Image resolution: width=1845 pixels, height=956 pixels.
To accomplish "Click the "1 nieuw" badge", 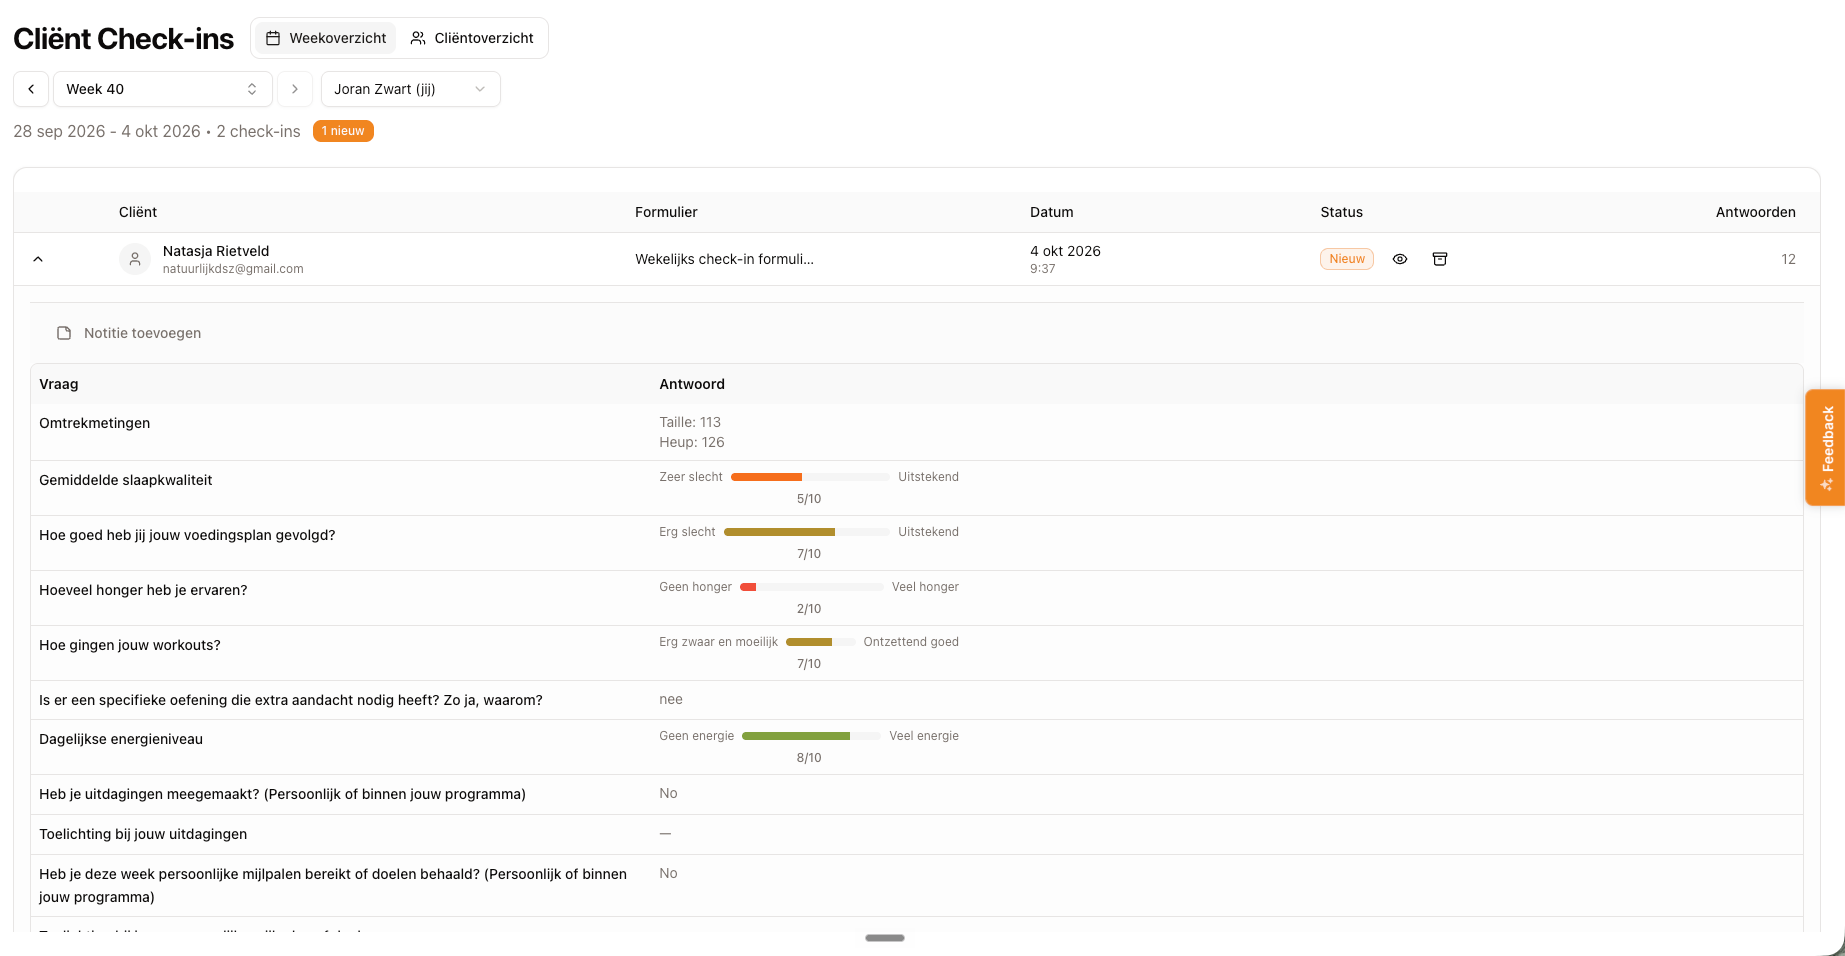I will pyautogui.click(x=343, y=131).
